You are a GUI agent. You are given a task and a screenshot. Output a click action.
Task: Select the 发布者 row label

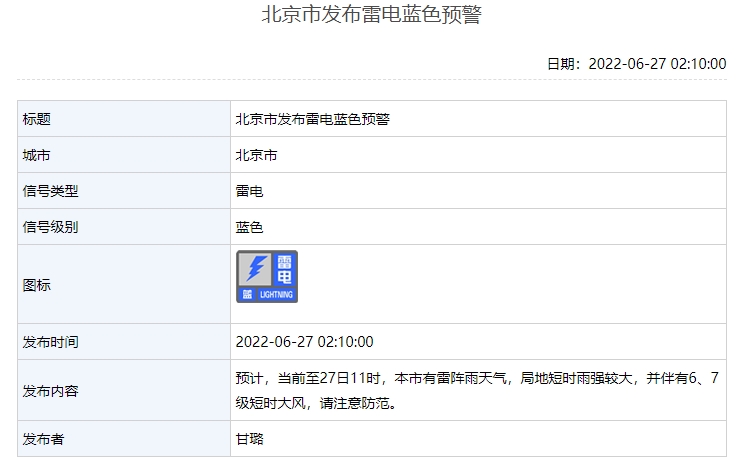(43, 439)
